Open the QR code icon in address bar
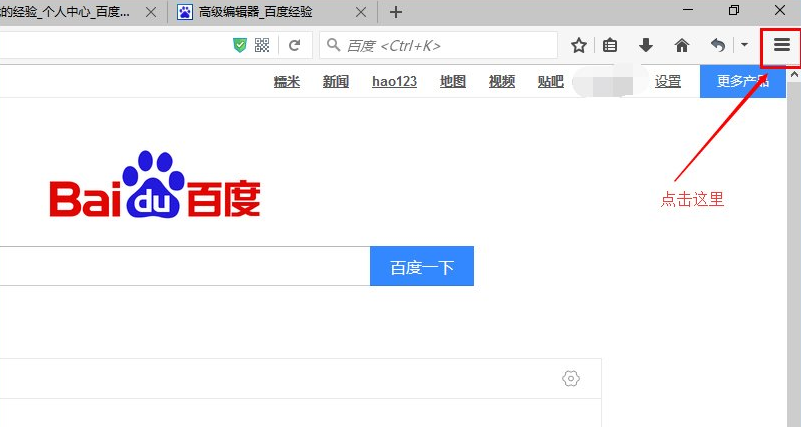 pos(262,46)
